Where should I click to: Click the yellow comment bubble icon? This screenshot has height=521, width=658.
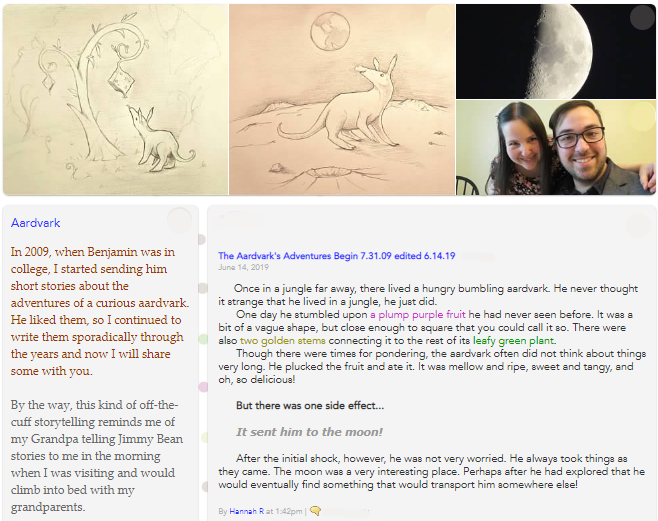[315, 511]
